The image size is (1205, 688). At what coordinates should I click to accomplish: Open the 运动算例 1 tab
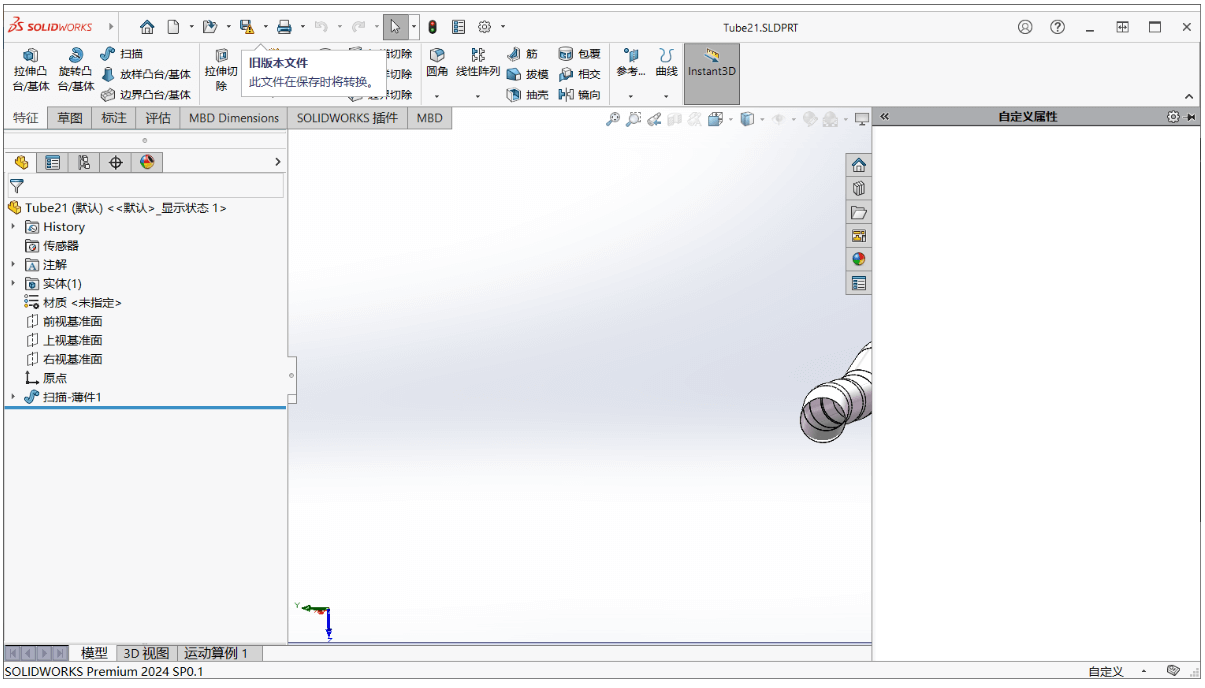[217, 652]
